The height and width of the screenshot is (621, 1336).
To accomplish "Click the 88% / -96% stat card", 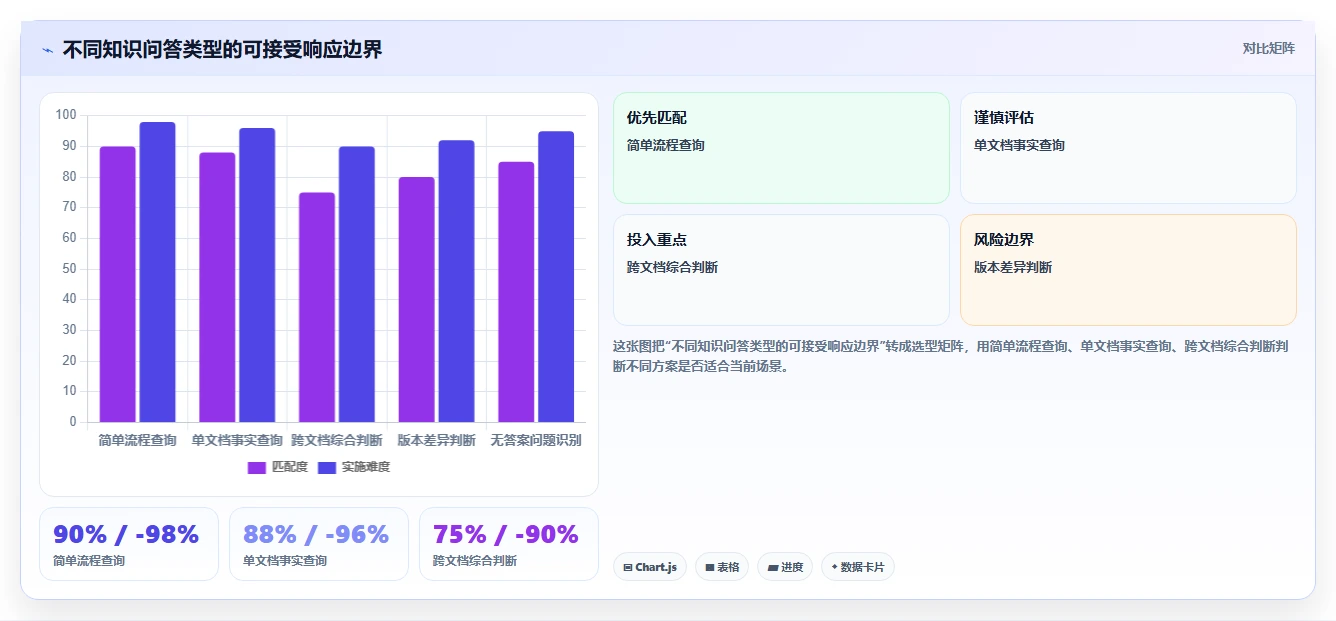I will coord(319,544).
